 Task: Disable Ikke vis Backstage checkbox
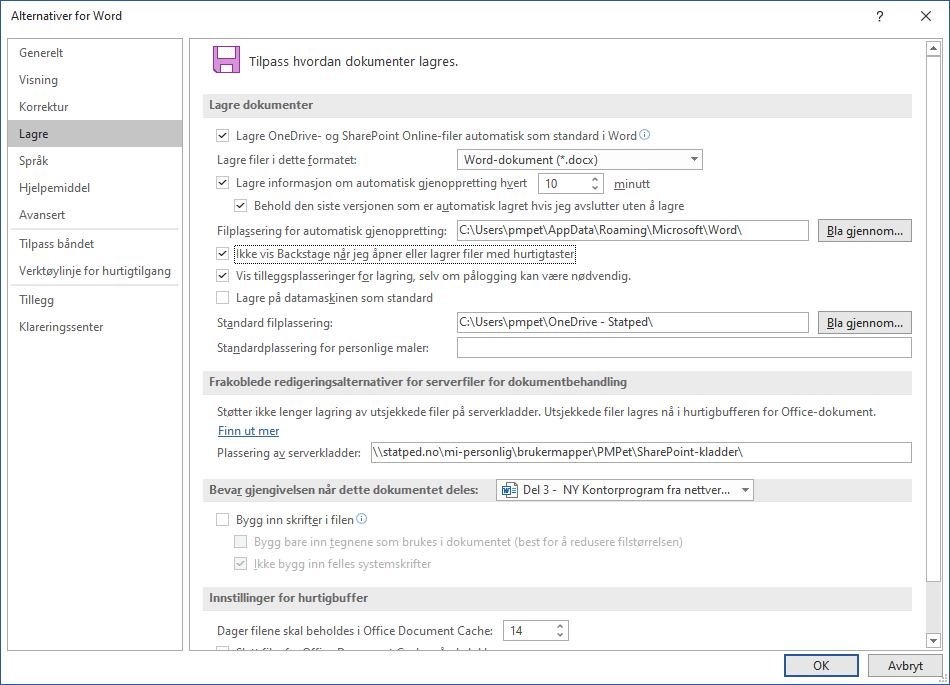[x=223, y=254]
